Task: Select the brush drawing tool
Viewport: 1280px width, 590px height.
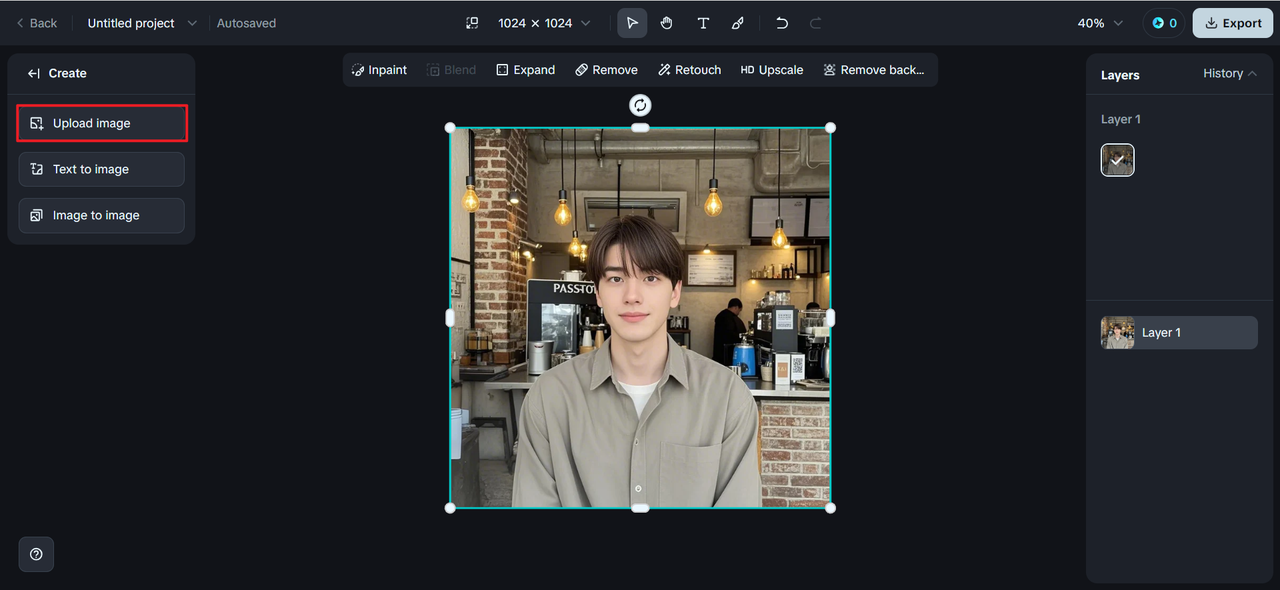Action: [x=738, y=23]
